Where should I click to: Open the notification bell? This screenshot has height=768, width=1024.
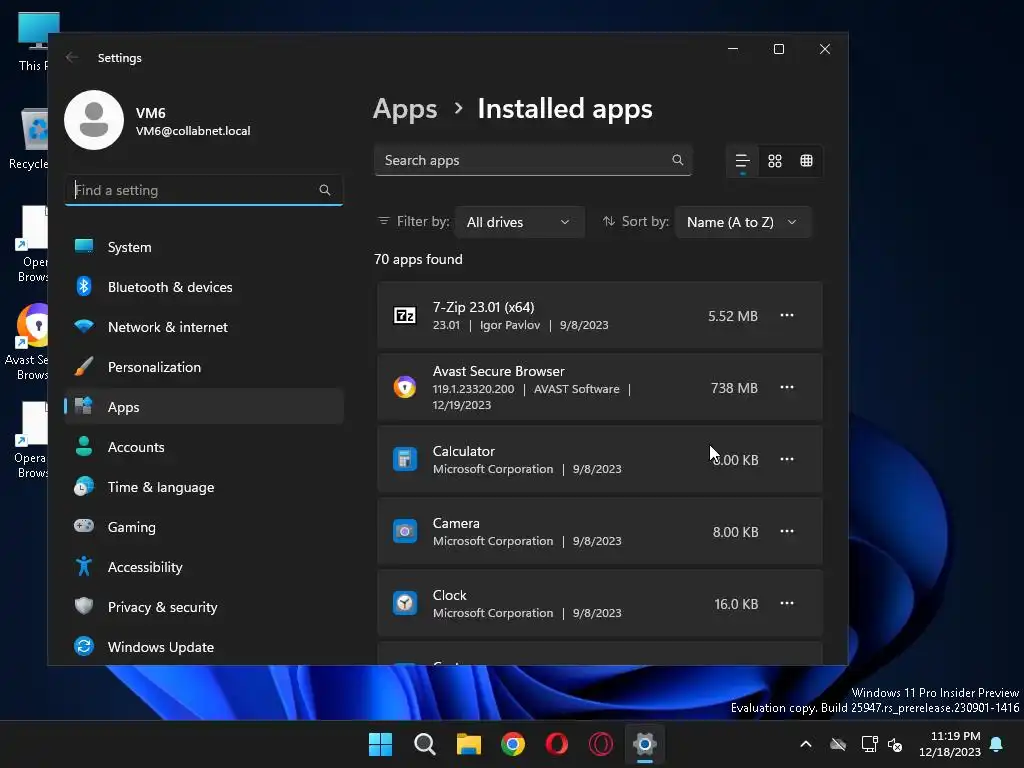coord(997,744)
